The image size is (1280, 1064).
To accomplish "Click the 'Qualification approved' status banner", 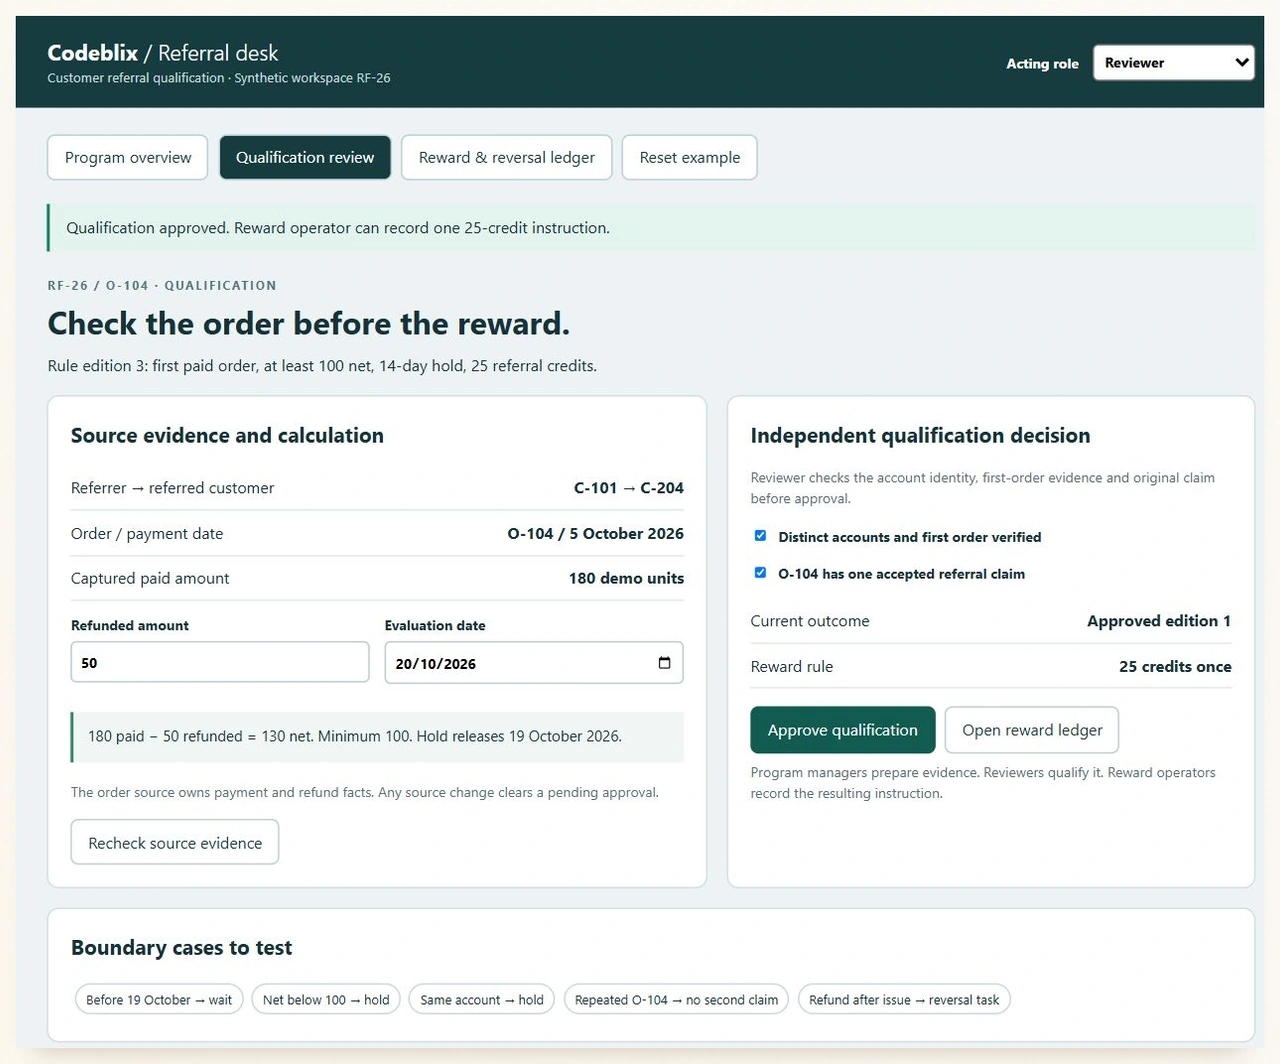I will [x=651, y=228].
